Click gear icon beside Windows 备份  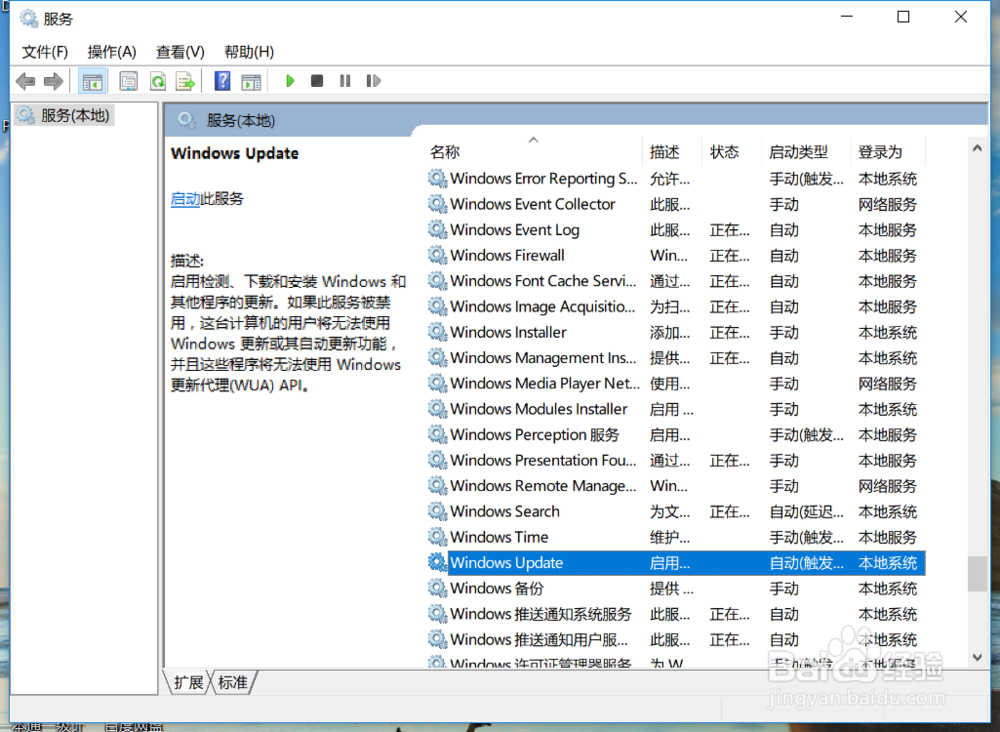tap(438, 587)
